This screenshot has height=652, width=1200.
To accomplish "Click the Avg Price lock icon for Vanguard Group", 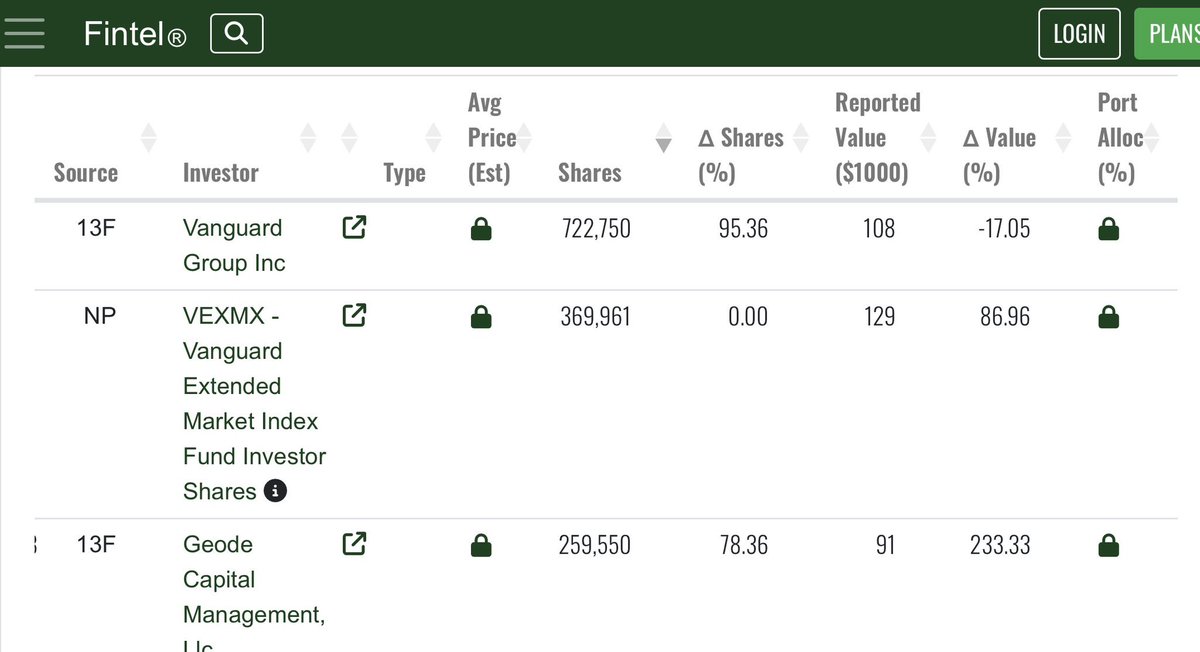I will [x=481, y=230].
